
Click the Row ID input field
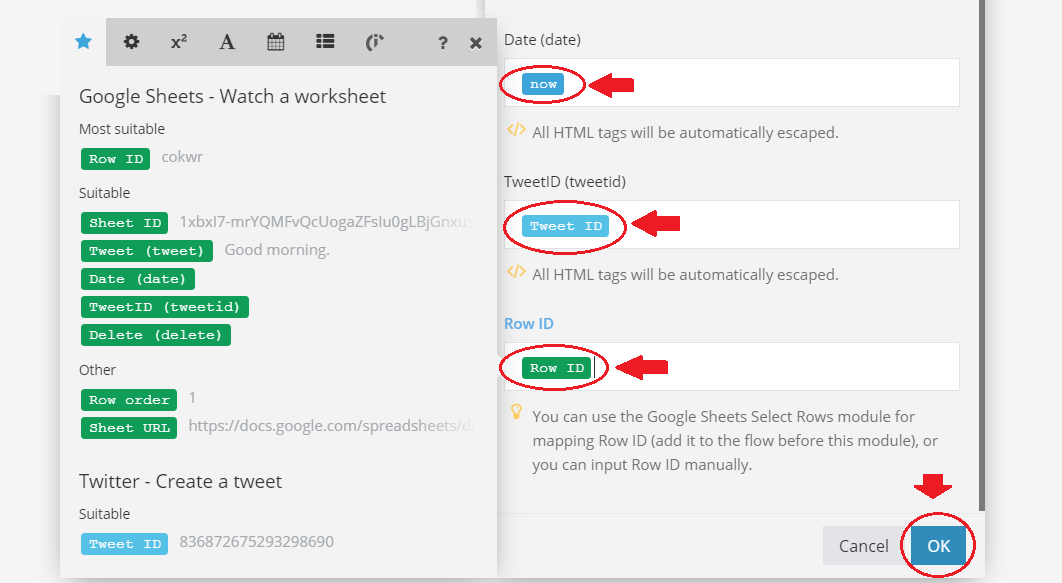click(731, 366)
